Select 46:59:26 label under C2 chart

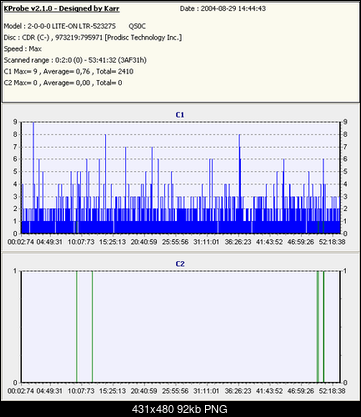pyautogui.click(x=301, y=391)
